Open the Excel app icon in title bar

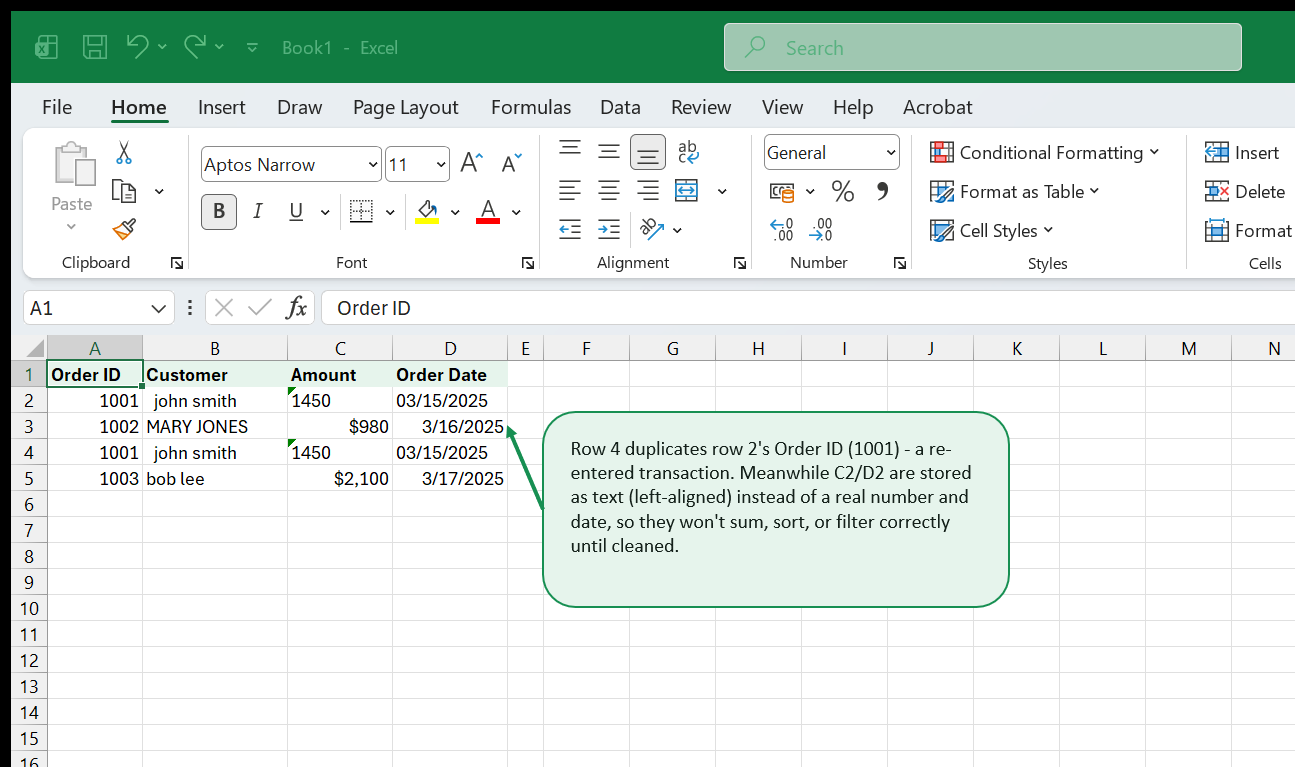click(x=46, y=47)
